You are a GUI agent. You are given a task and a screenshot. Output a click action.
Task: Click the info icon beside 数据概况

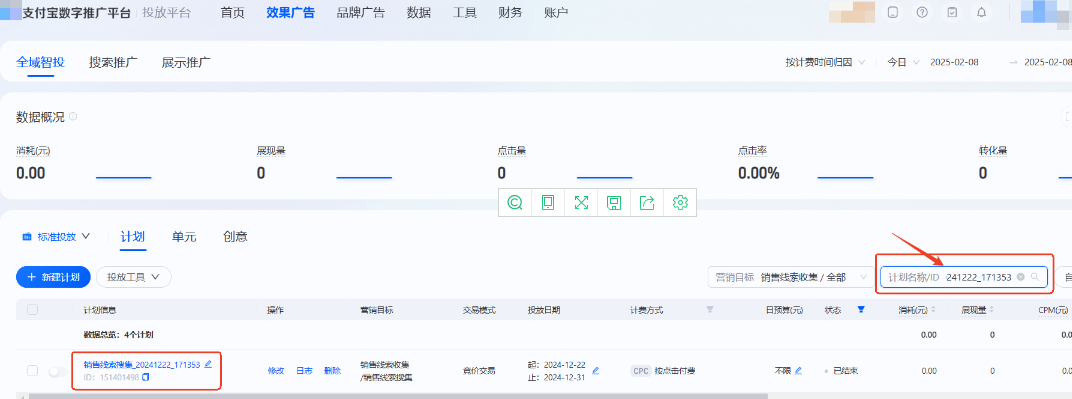click(73, 117)
